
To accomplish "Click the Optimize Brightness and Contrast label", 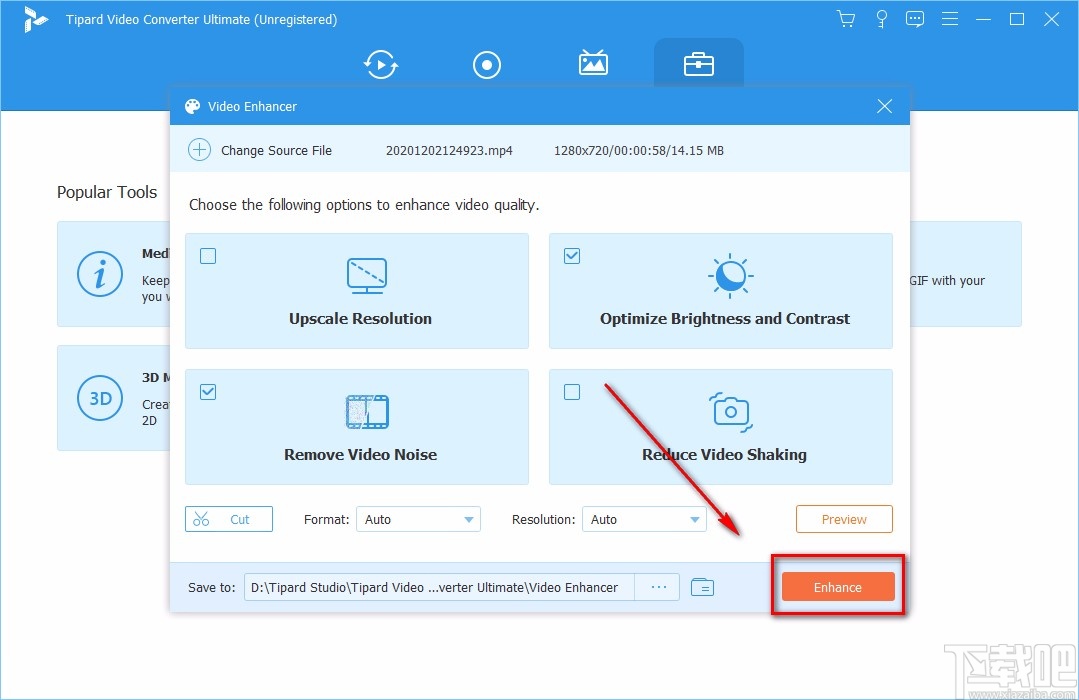I will [725, 319].
